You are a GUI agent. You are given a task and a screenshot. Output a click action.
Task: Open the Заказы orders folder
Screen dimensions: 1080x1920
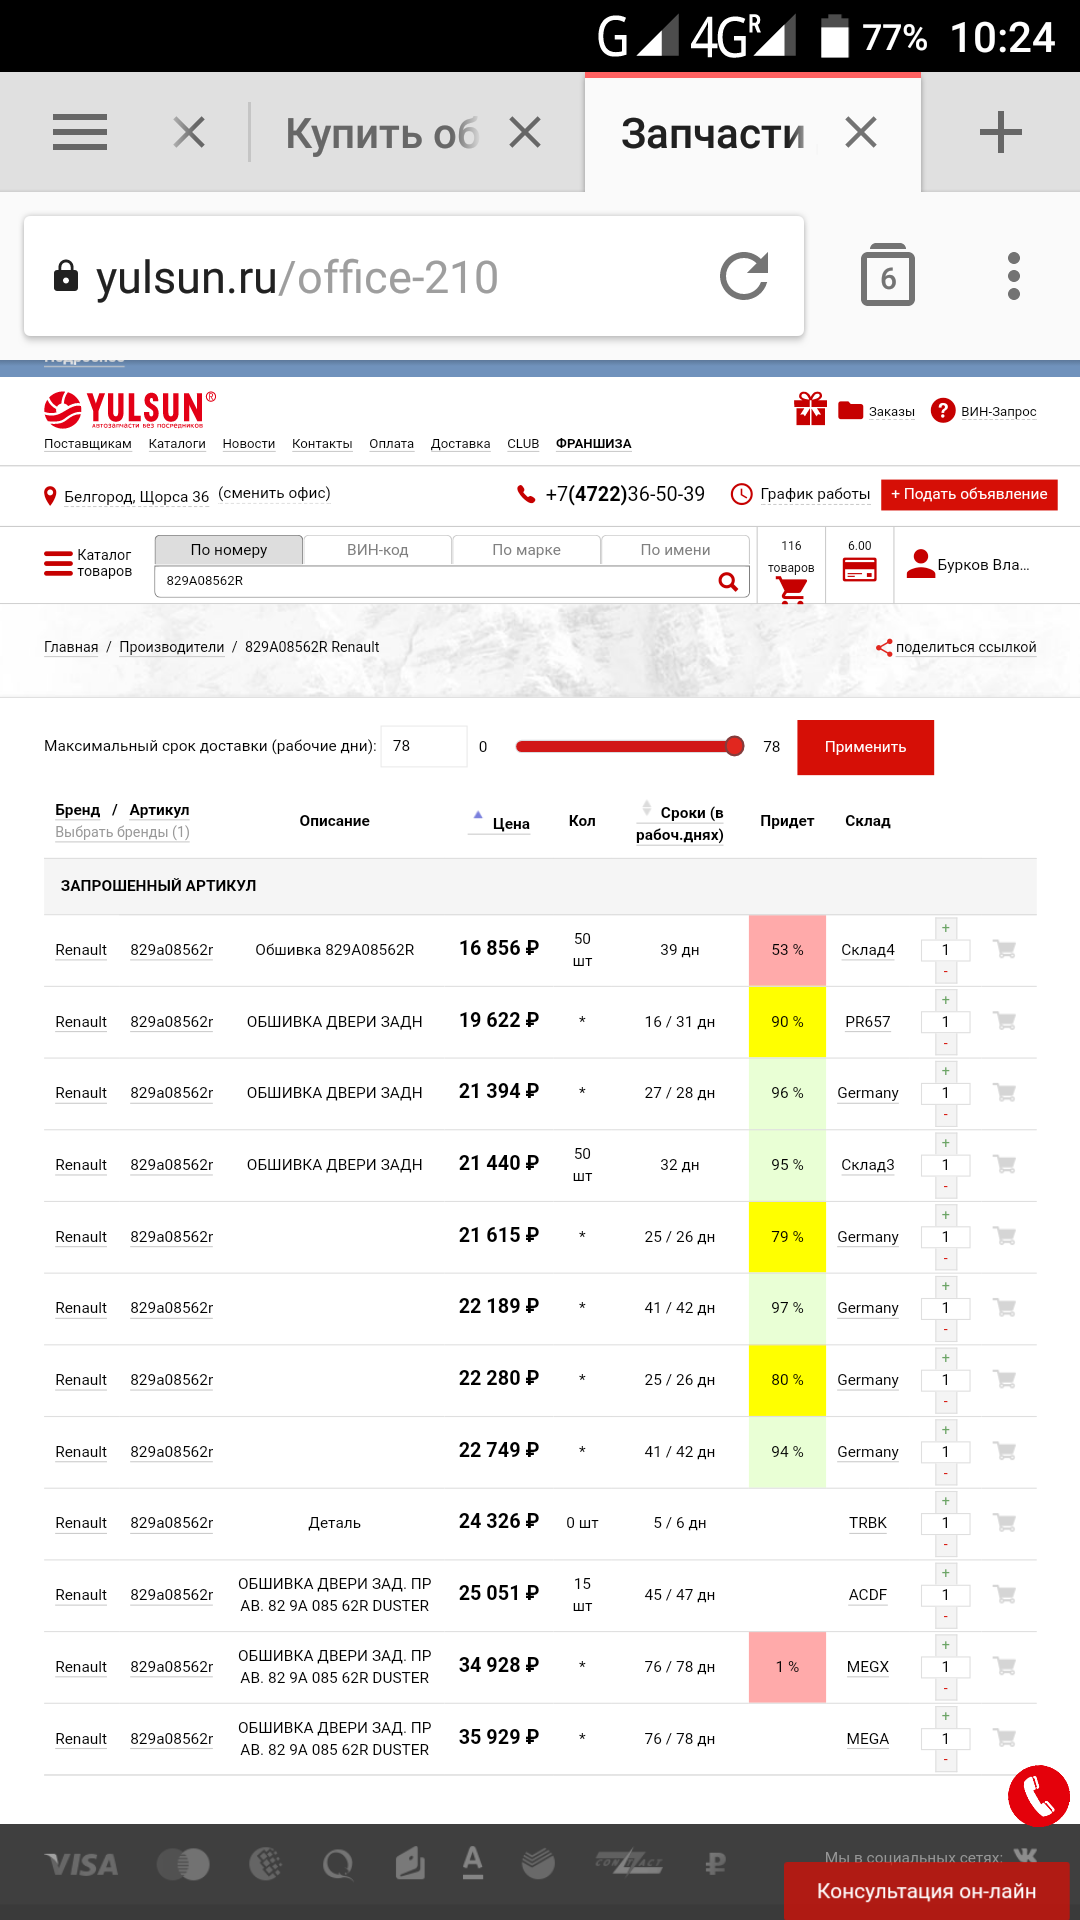point(876,411)
